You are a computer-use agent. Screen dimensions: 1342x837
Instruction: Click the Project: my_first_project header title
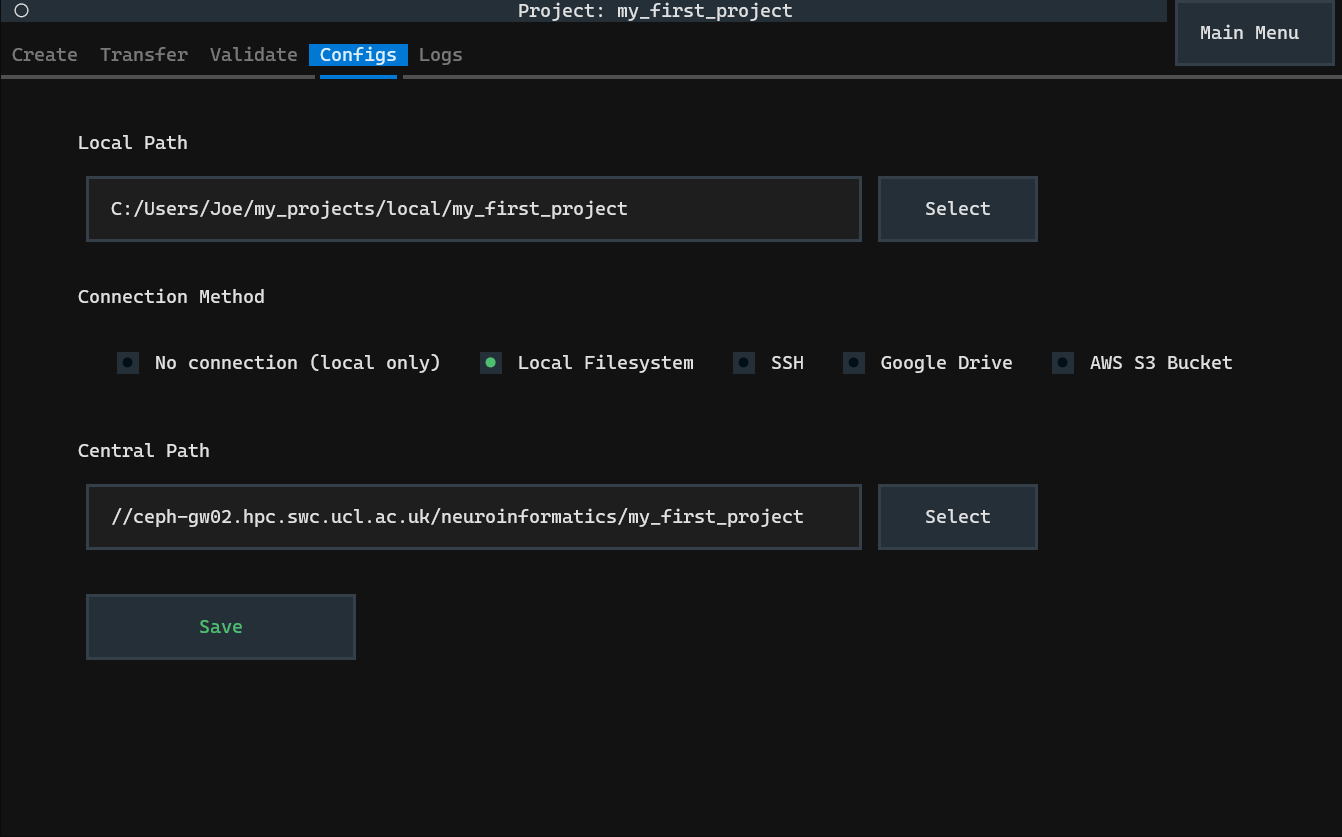[x=655, y=11]
